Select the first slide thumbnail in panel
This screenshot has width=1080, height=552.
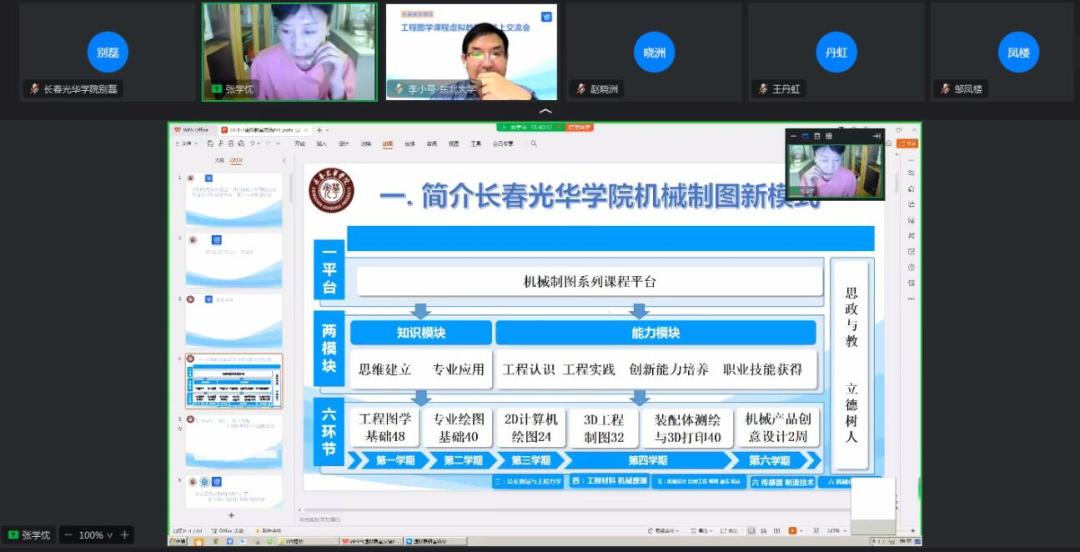coord(233,200)
